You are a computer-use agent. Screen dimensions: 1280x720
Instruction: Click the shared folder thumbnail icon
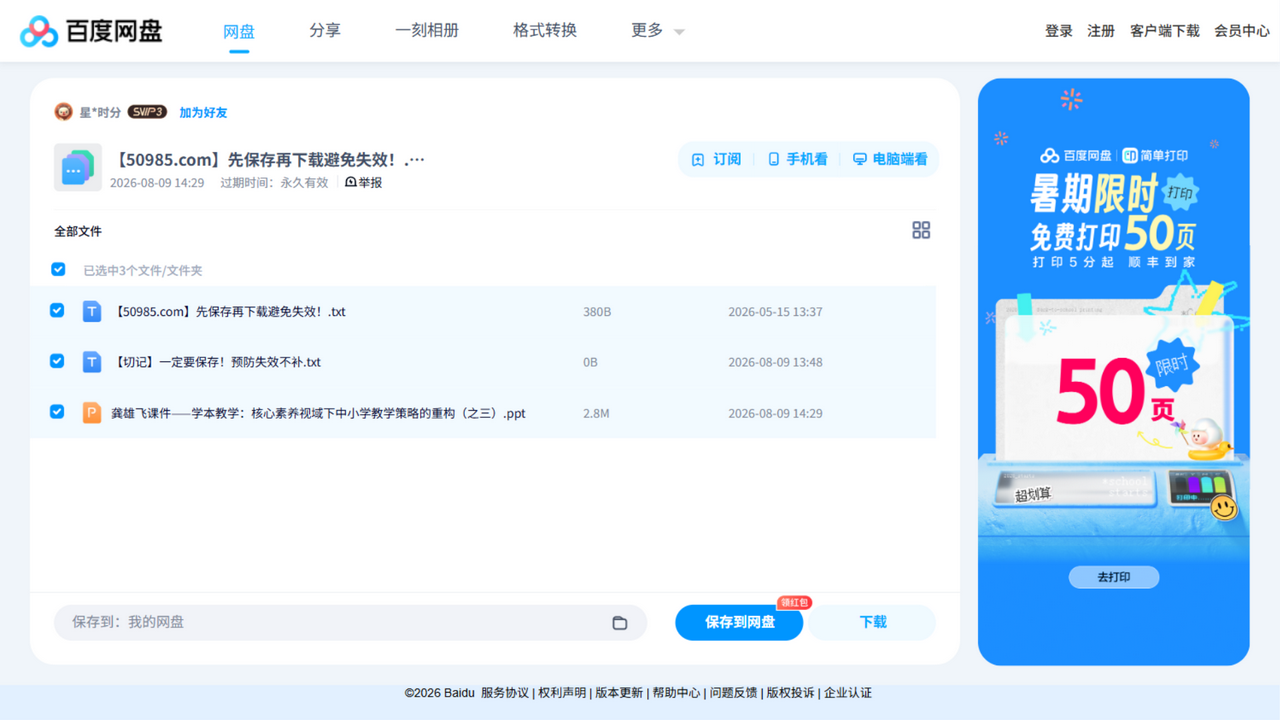point(77,167)
